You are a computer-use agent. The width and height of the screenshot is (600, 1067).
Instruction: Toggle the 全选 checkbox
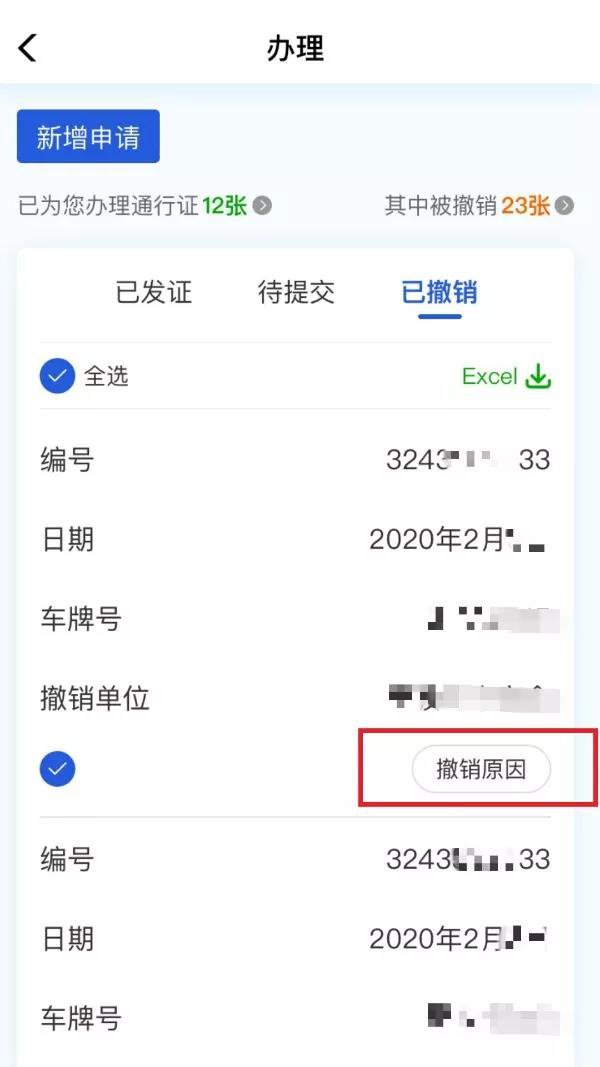tap(57, 376)
